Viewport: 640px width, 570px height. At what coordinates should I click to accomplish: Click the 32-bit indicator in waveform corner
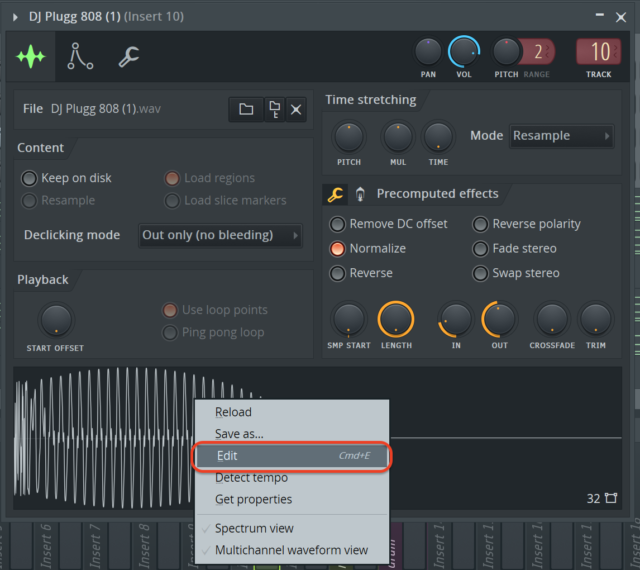point(600,498)
